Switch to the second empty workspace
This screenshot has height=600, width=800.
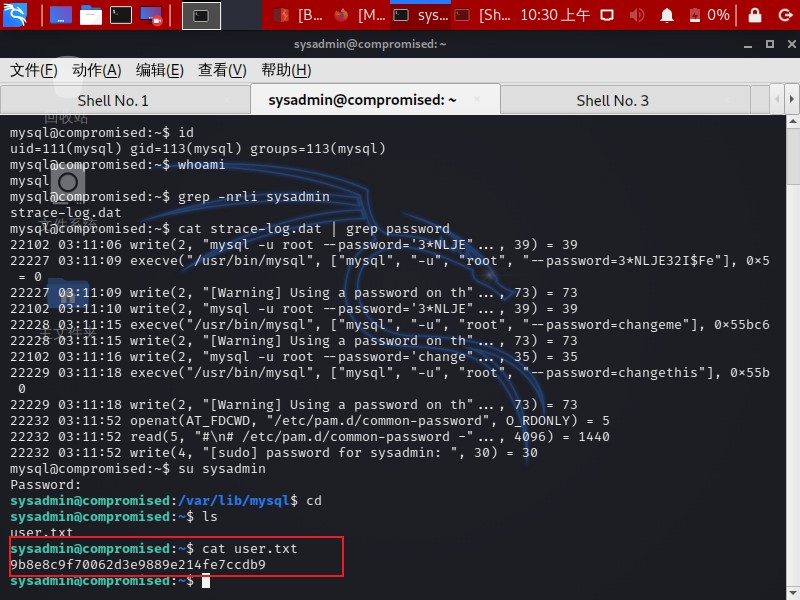(242, 16)
